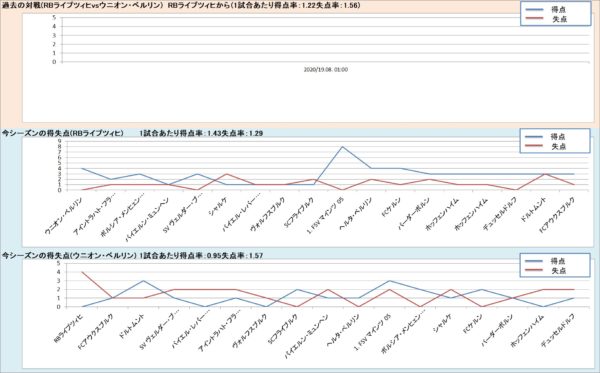Image resolution: width=600 pixels, height=373 pixels.
Task: Select 得点 legend entry in ウニオン・ベルリン chart
Action: point(546,261)
